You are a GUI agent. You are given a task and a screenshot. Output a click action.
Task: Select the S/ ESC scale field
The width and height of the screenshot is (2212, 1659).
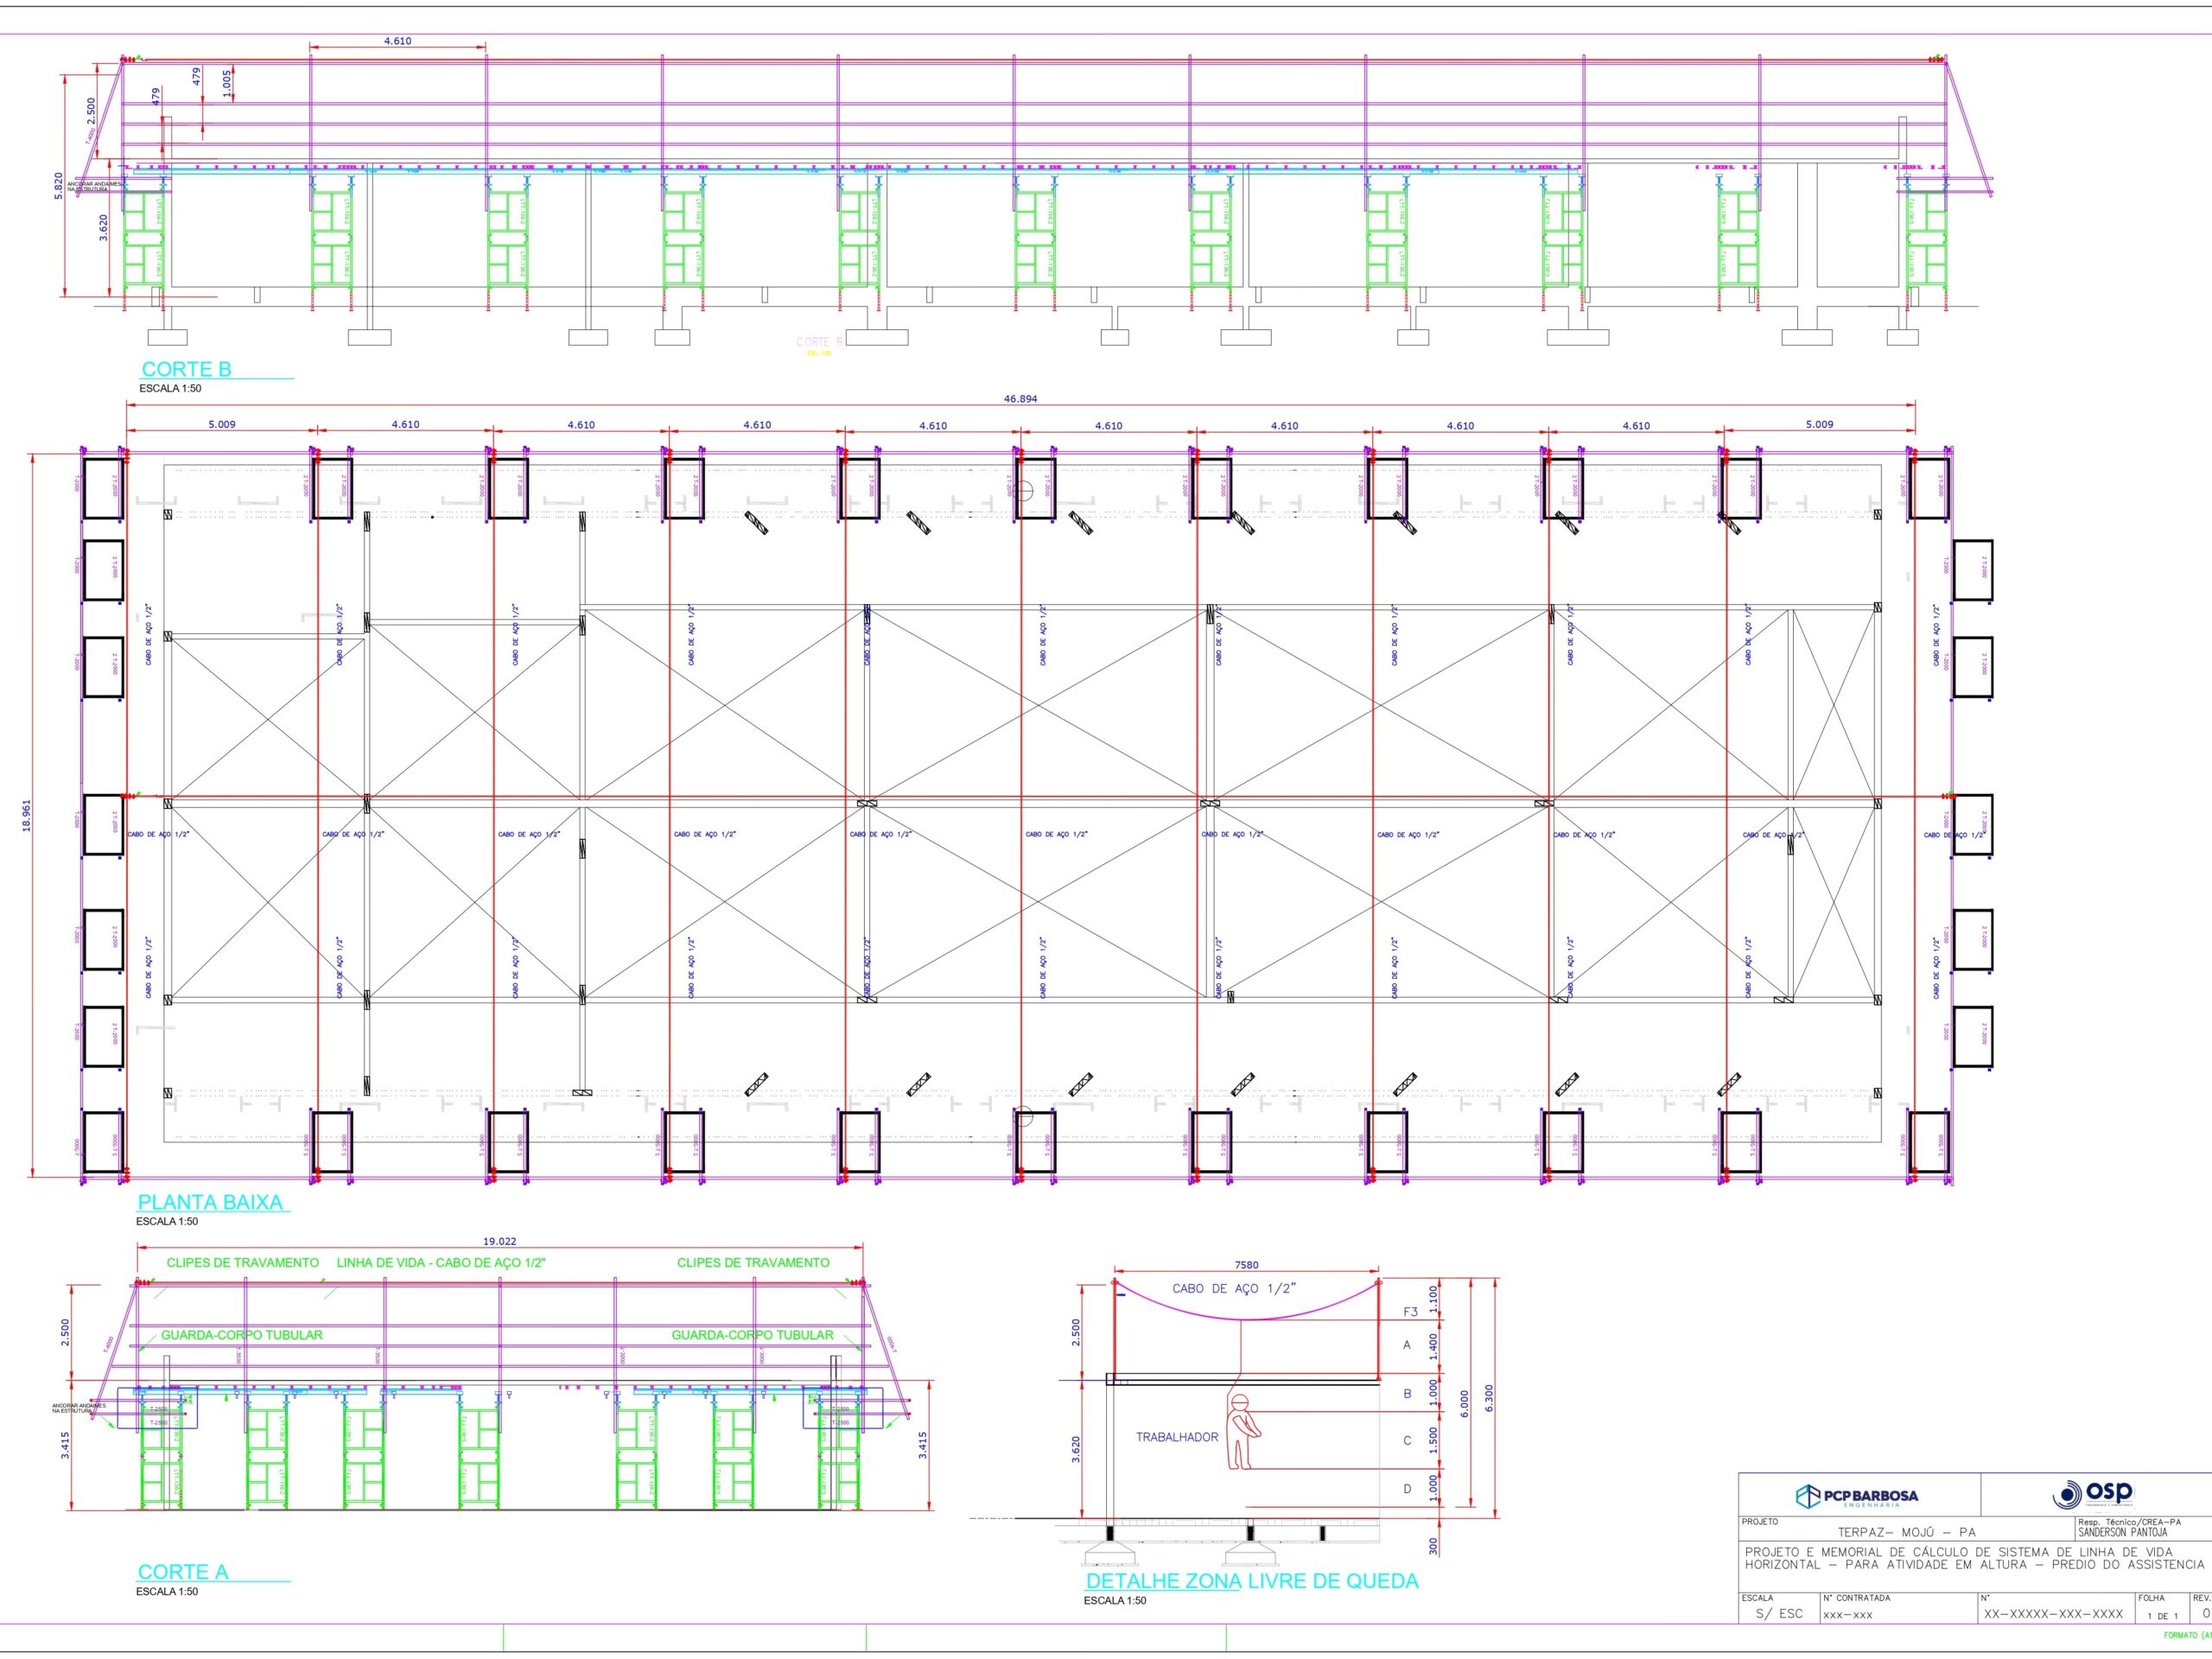click(x=1779, y=1614)
